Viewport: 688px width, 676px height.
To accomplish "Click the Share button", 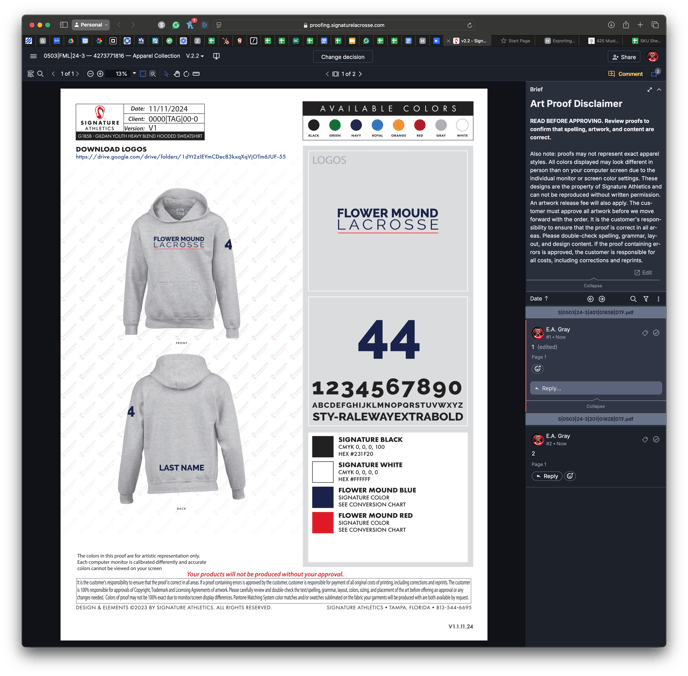I will tap(624, 57).
